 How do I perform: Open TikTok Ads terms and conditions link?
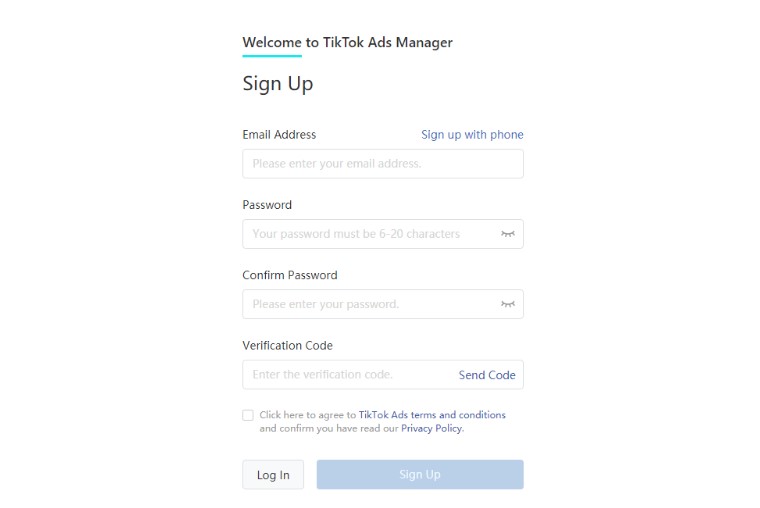pos(432,415)
